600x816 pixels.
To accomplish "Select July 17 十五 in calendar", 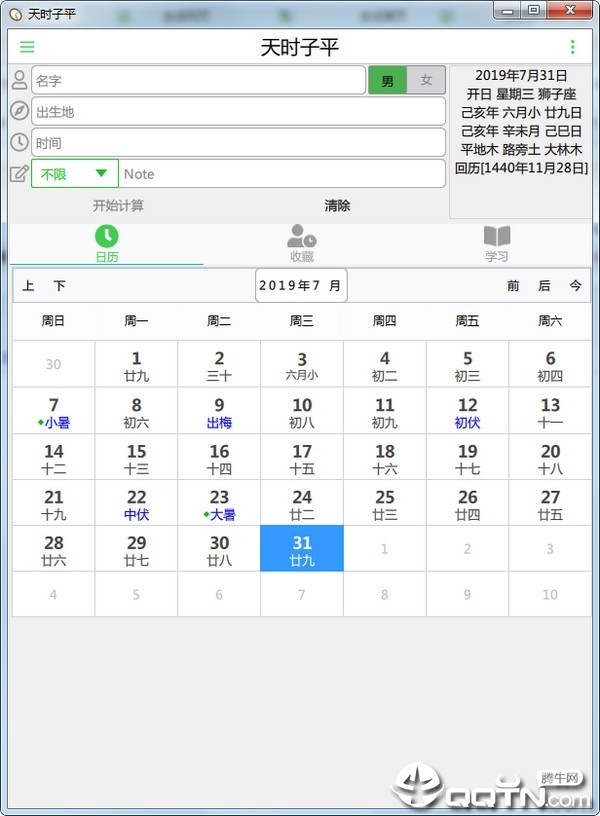I will [302, 457].
